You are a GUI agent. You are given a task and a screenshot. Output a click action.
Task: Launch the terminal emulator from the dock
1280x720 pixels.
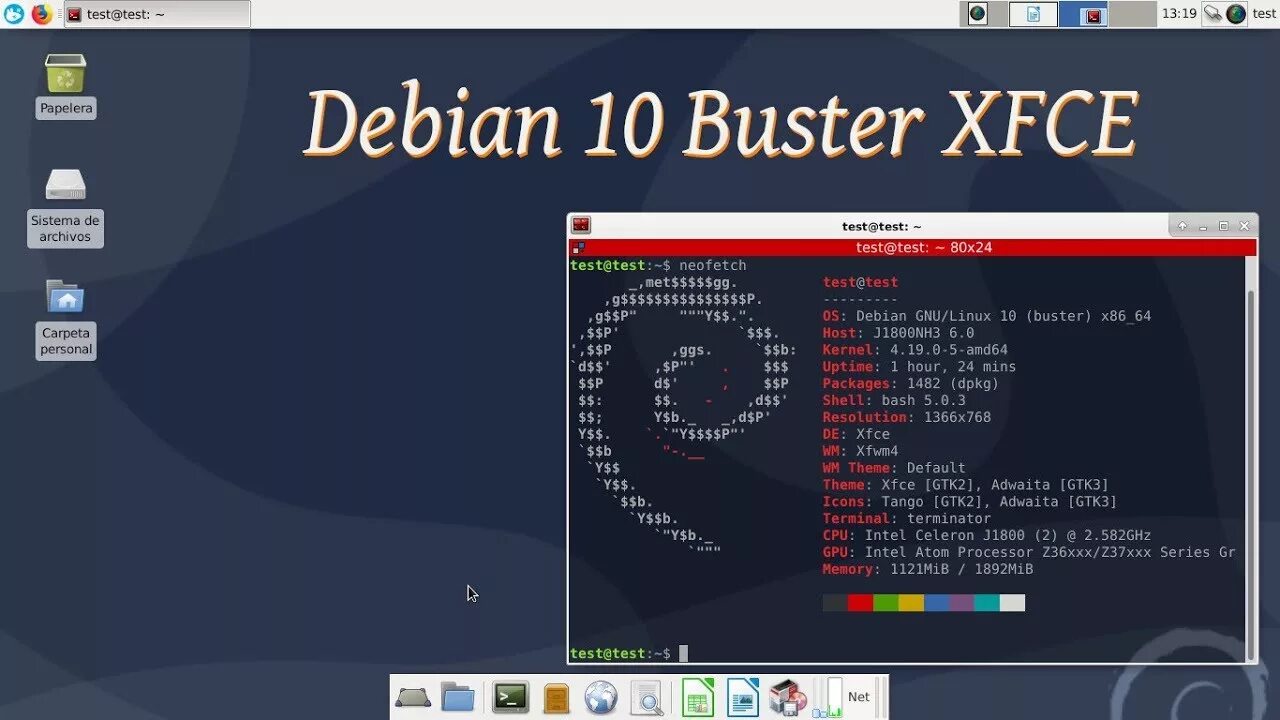pos(511,697)
